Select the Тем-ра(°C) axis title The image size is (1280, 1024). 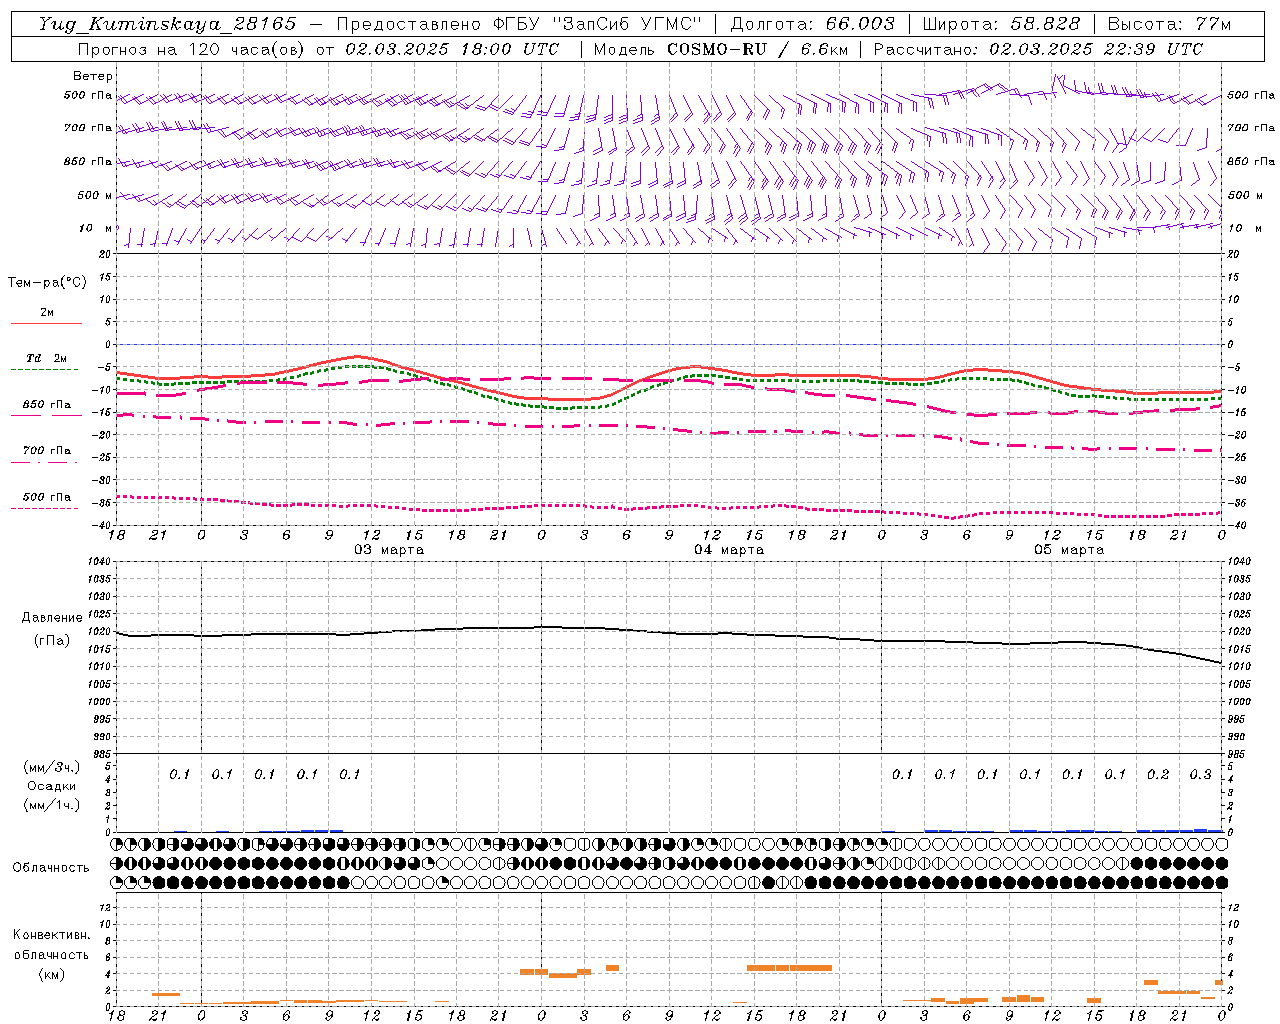pyautogui.click(x=47, y=283)
